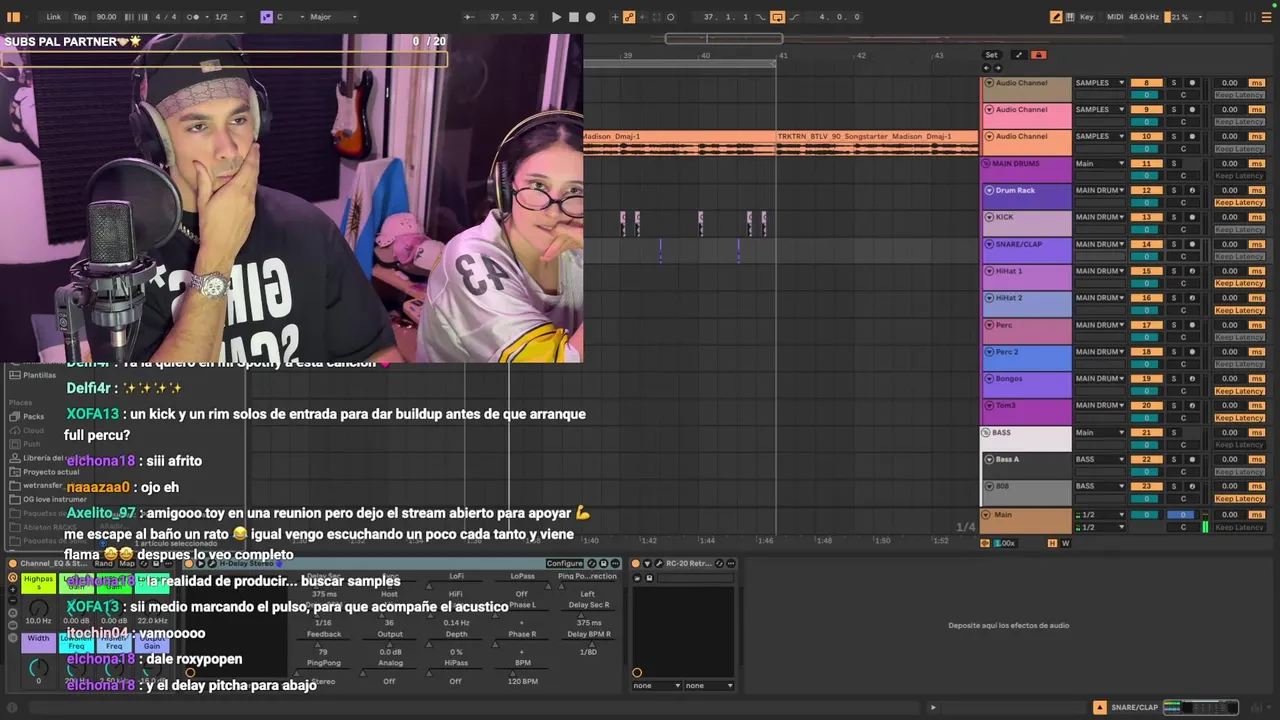The height and width of the screenshot is (720, 1280).
Task: Adjust the Width macro knob
Action: (x=38, y=667)
